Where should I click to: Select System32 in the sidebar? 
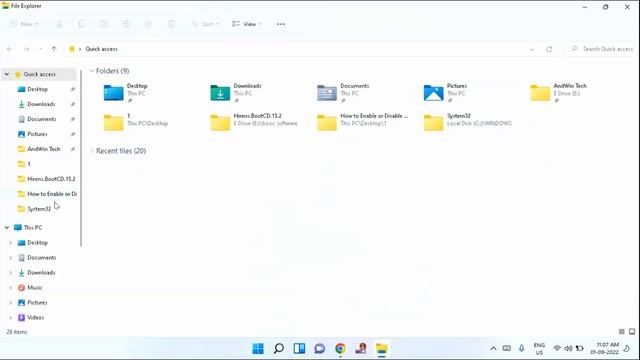pos(39,209)
